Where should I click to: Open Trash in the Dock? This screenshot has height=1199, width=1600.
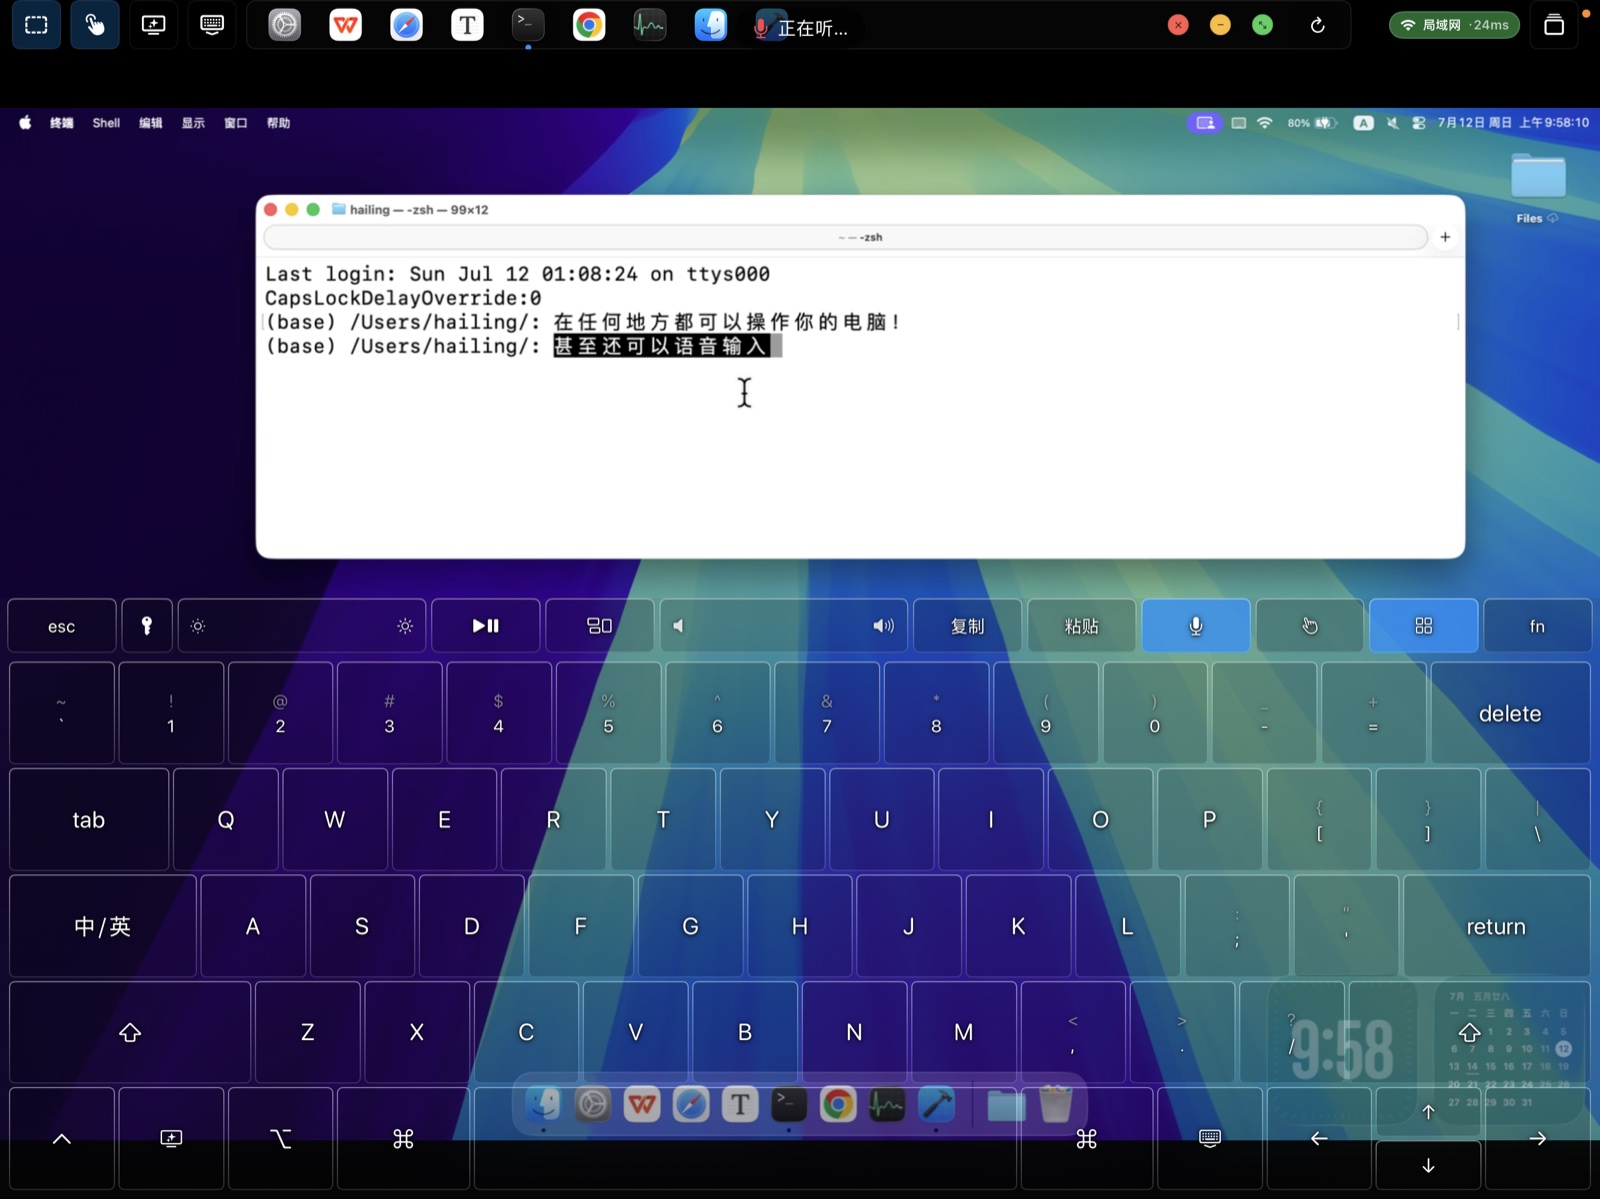coord(1056,1104)
